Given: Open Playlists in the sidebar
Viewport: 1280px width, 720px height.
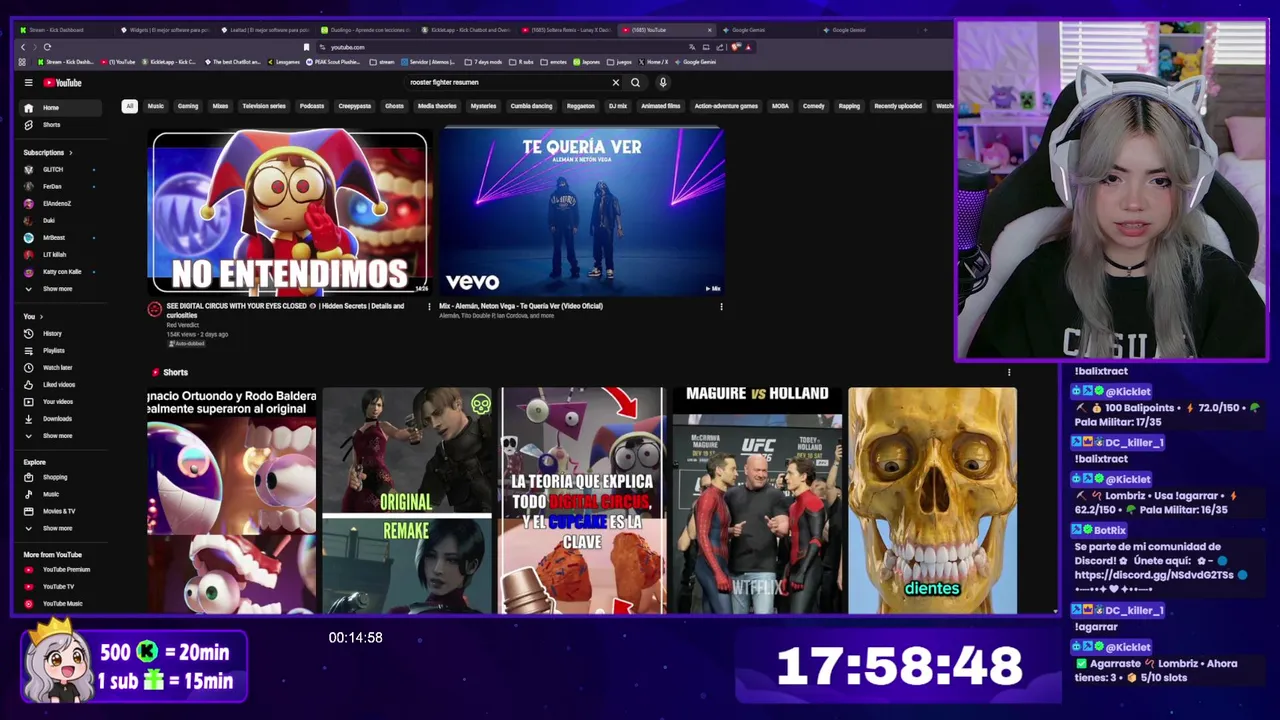Looking at the screenshot, I should pos(62,351).
